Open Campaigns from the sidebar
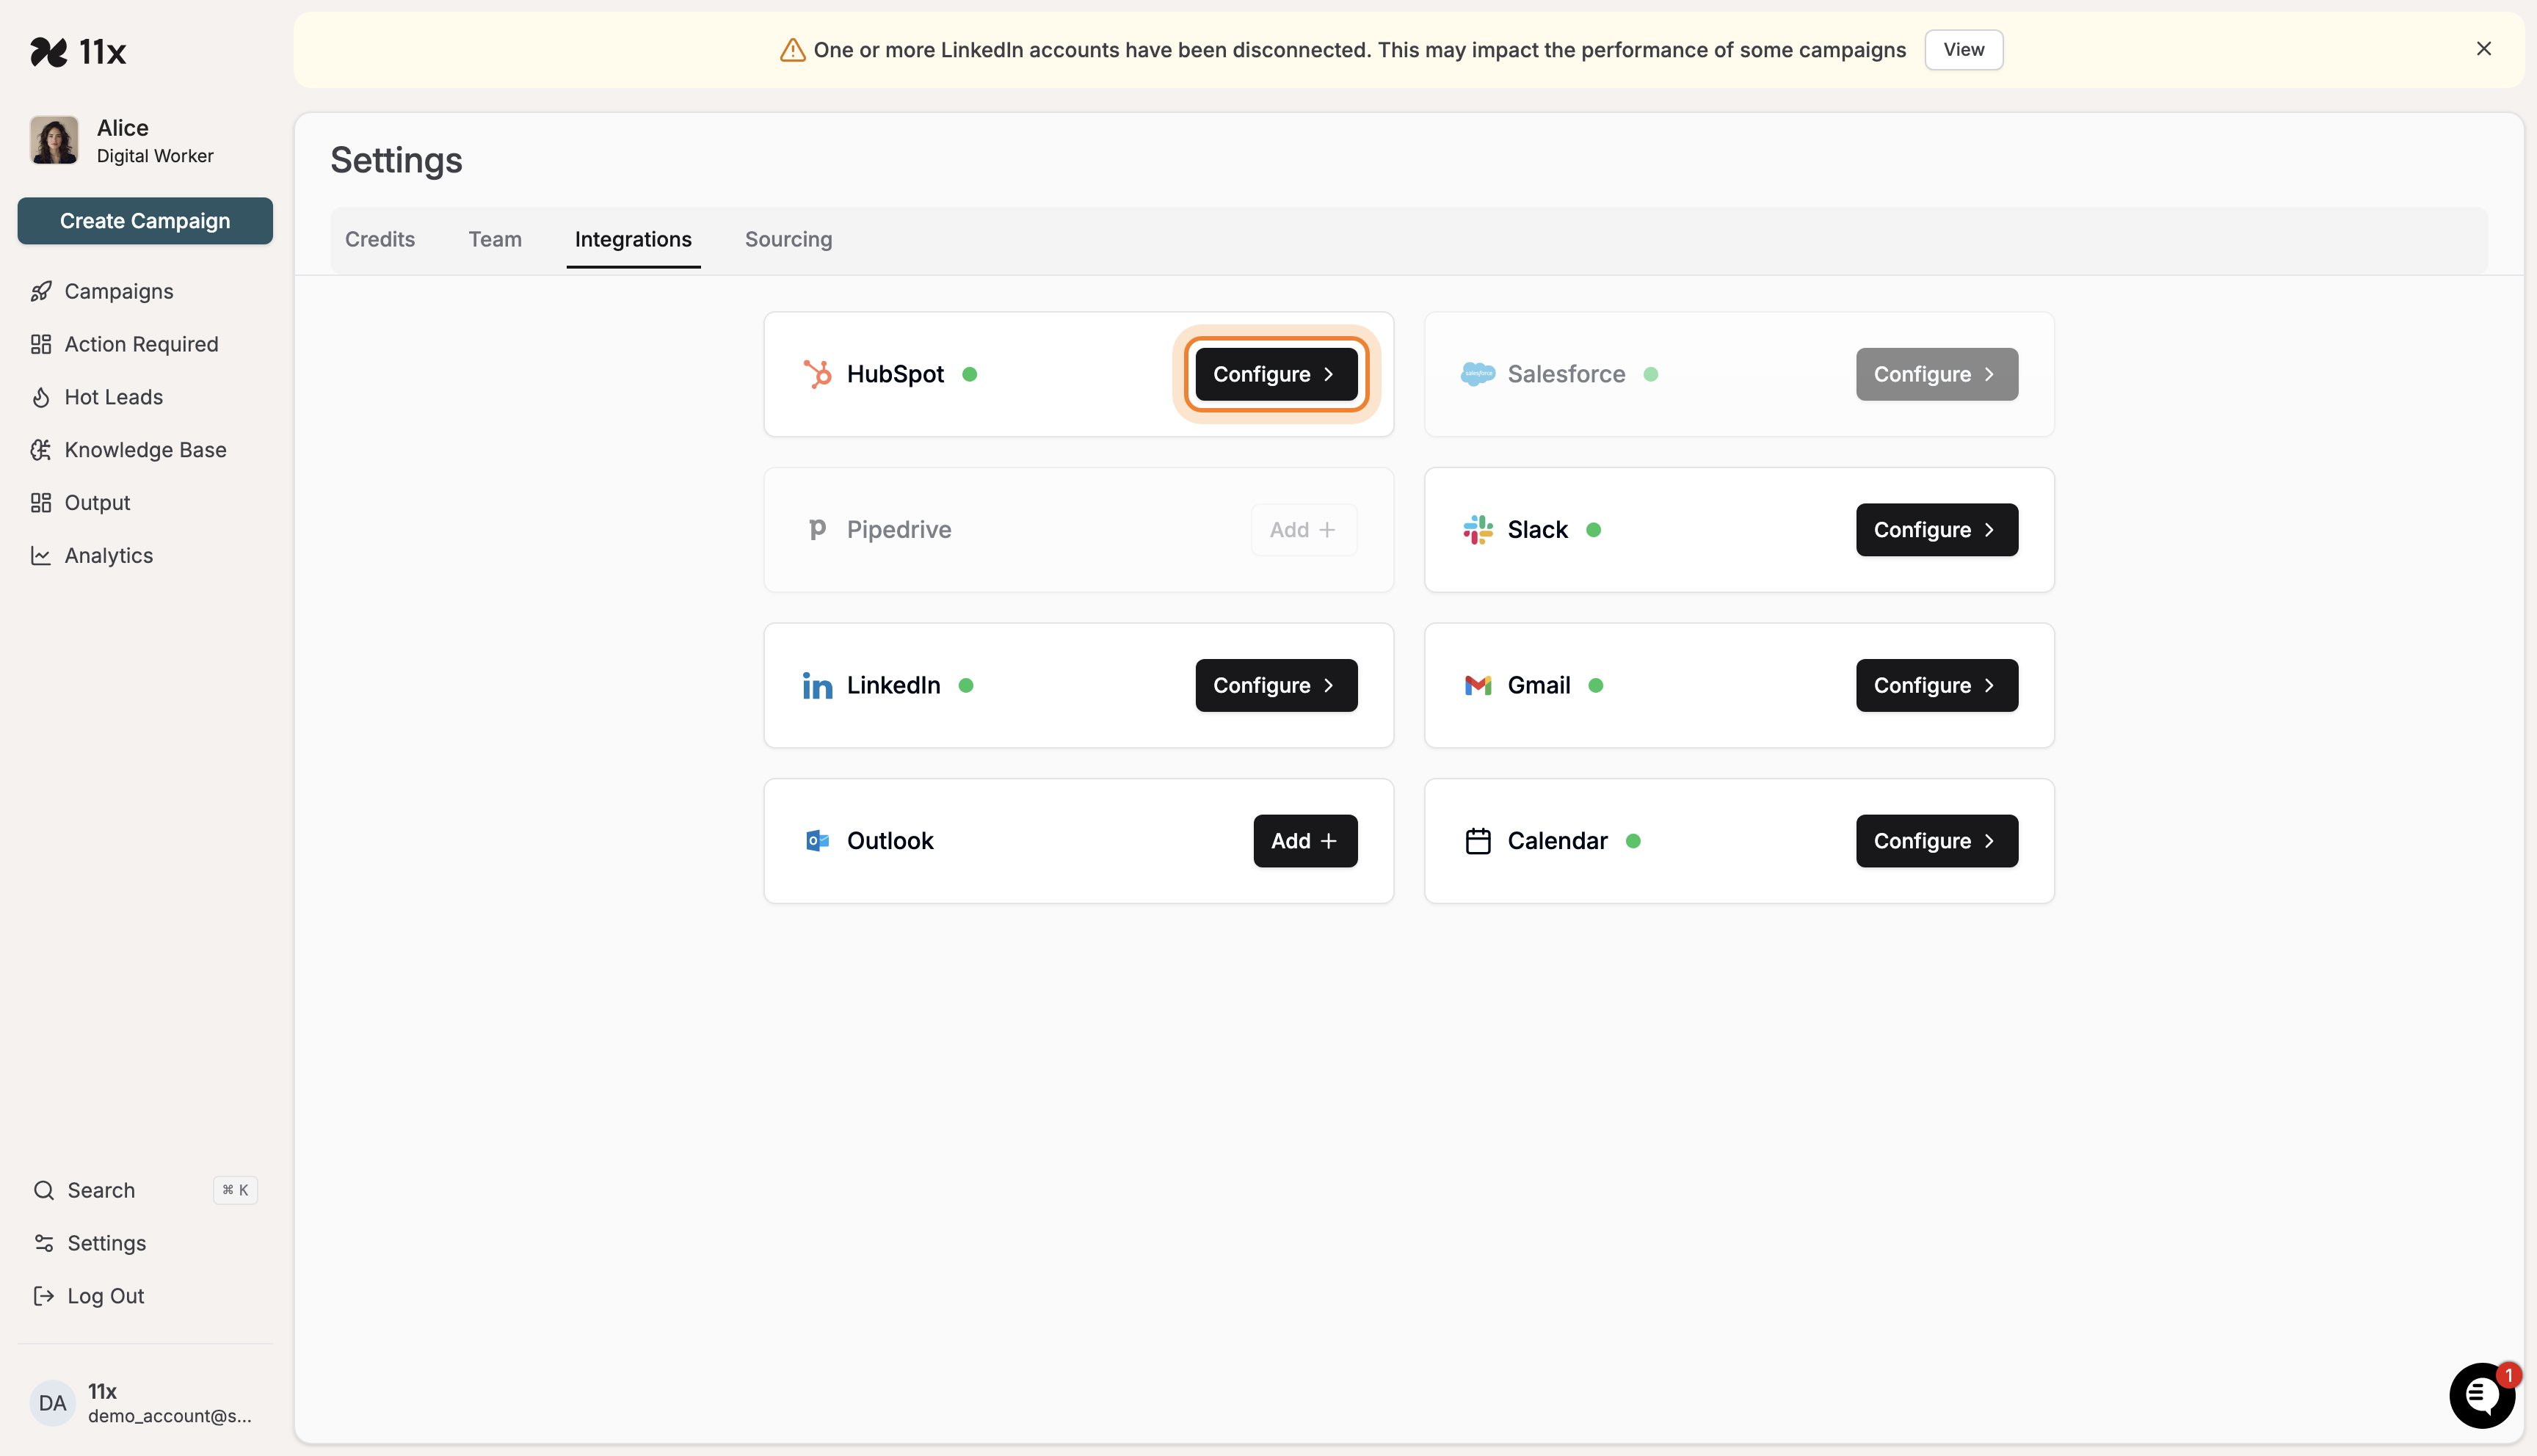2537x1456 pixels. [x=118, y=291]
